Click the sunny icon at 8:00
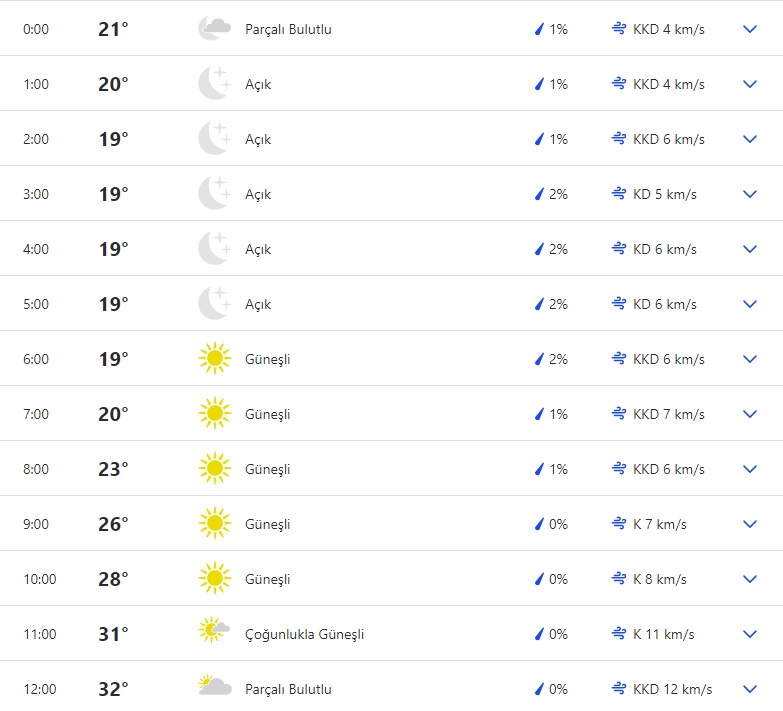This screenshot has width=783, height=711. click(214, 469)
